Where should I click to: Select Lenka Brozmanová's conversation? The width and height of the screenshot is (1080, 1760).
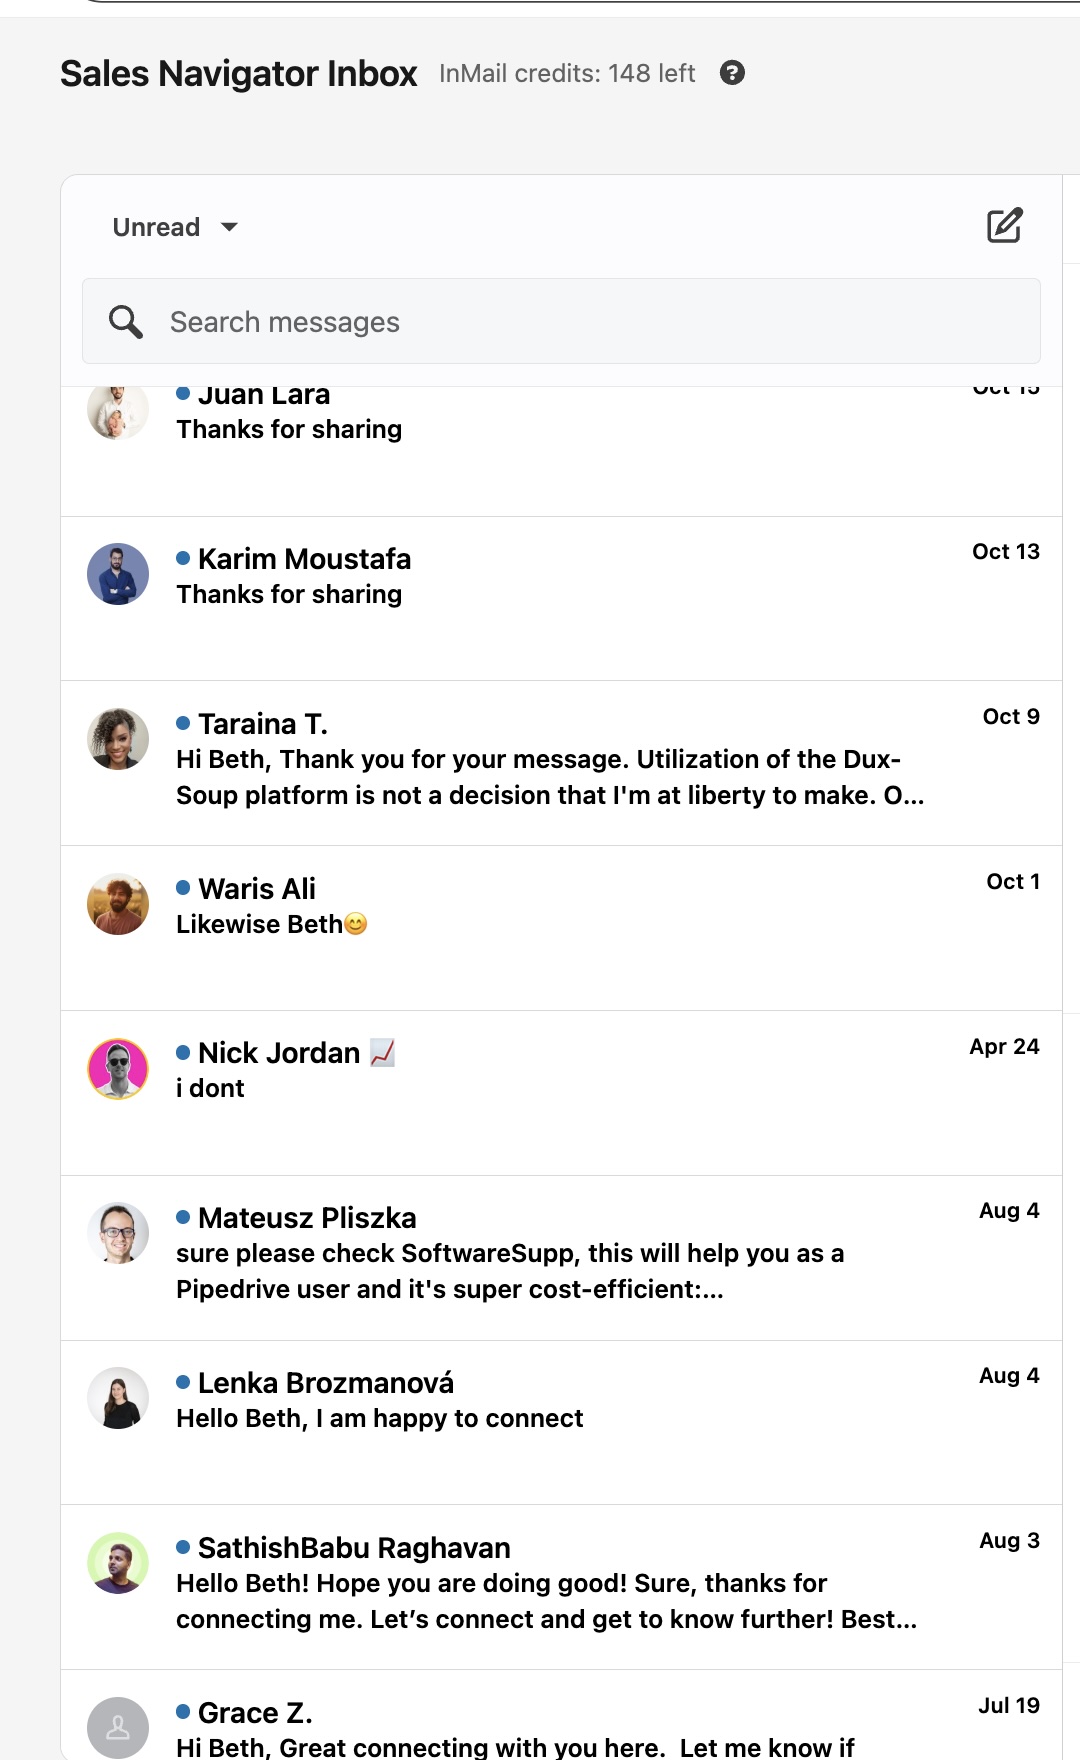pos(560,1418)
